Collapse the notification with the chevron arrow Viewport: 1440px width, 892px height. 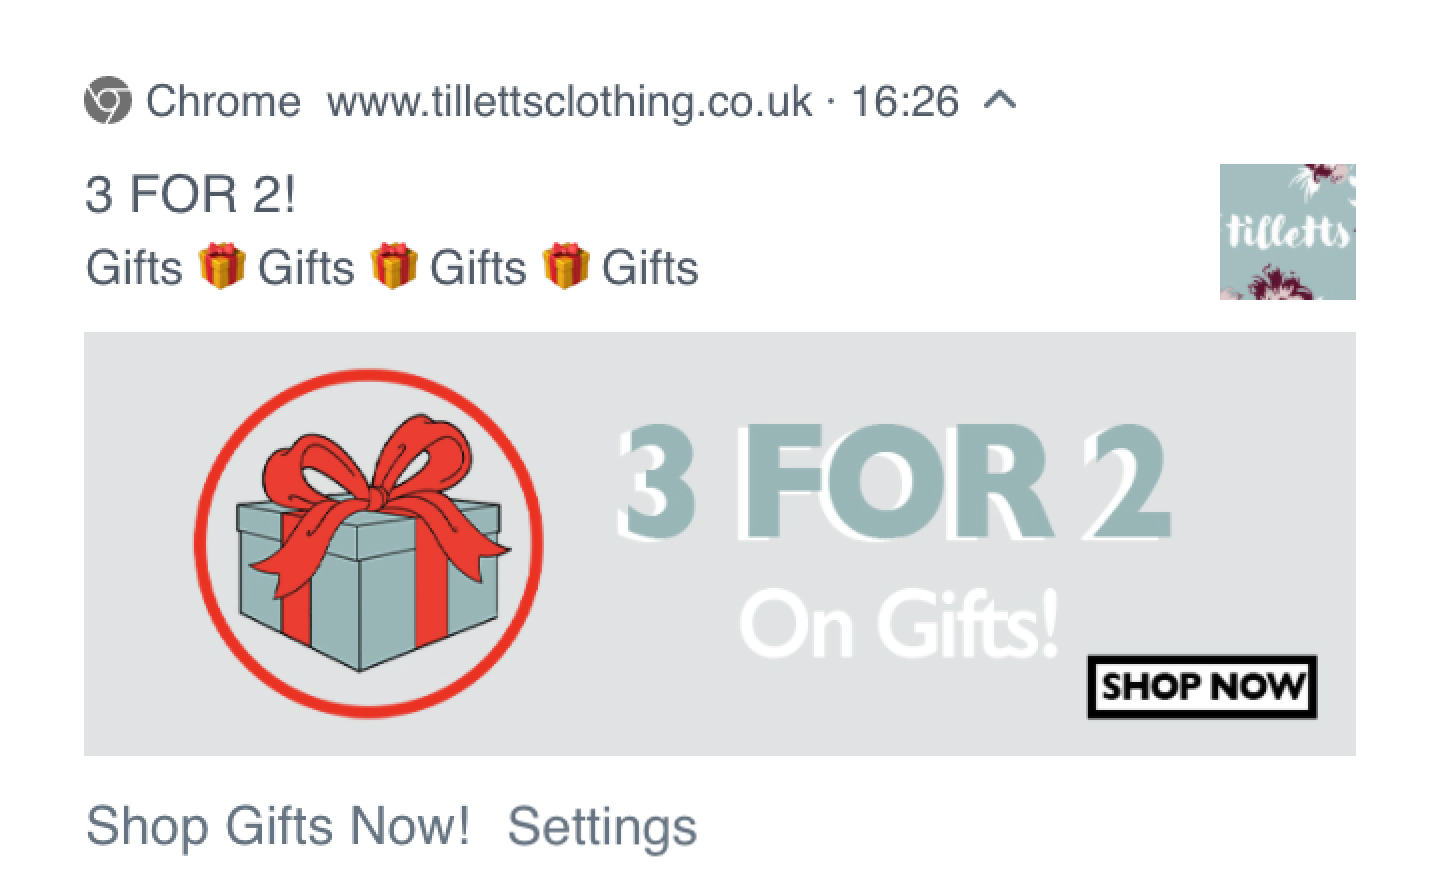1001,100
